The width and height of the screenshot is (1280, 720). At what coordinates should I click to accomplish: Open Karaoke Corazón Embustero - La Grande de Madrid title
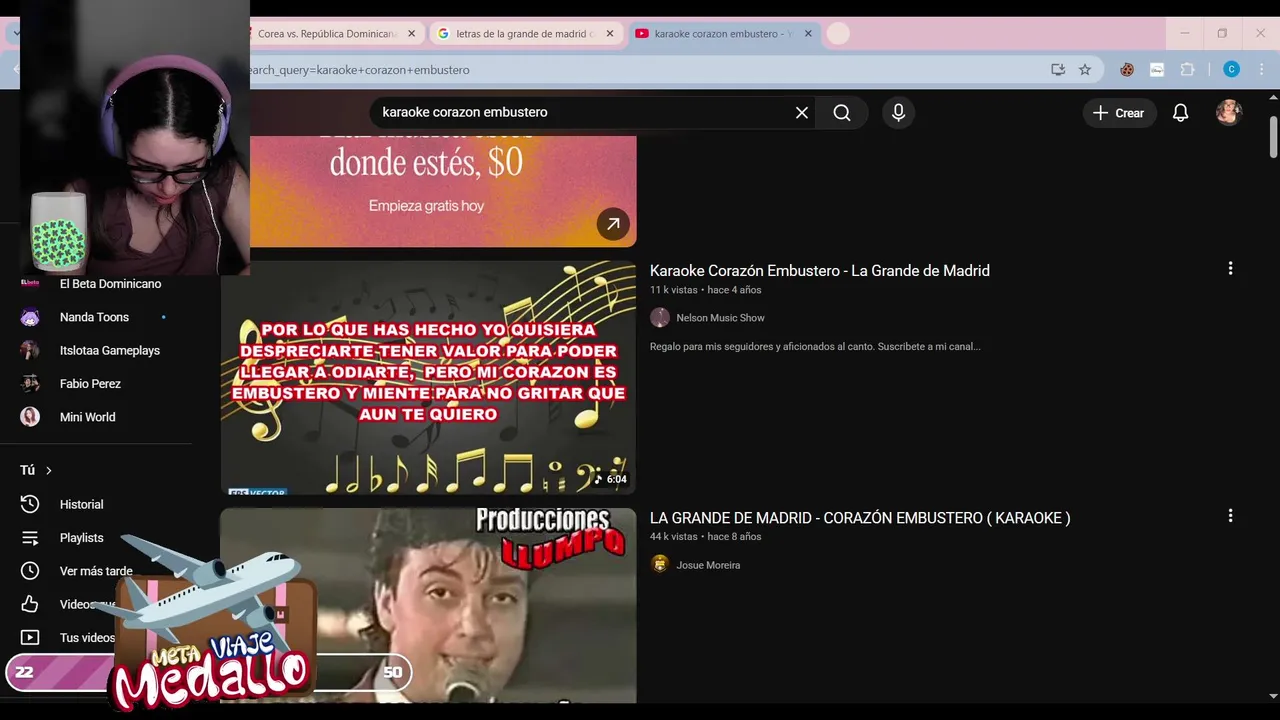(x=820, y=271)
